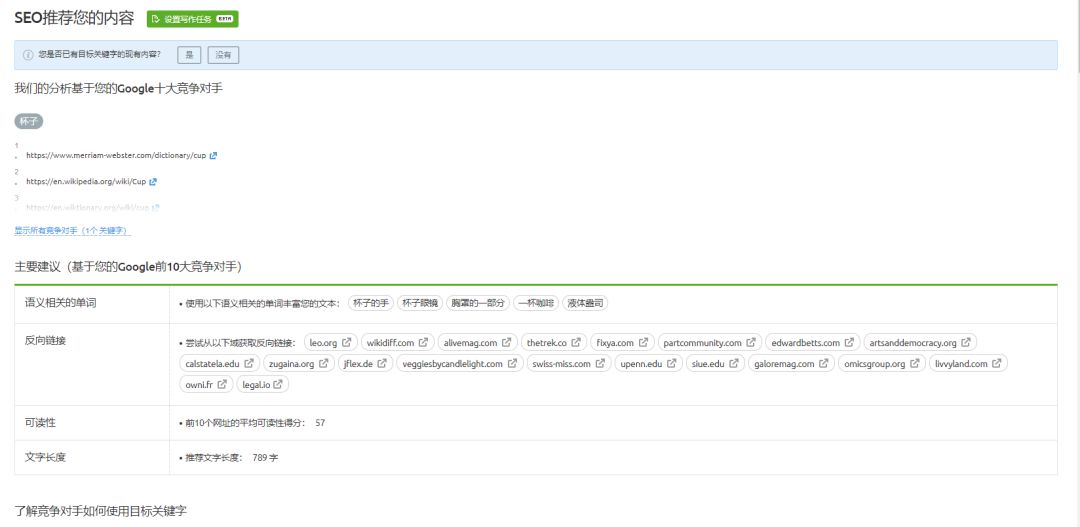Click the recommended length 789 字
This screenshot has height=527, width=1080.
265,457
